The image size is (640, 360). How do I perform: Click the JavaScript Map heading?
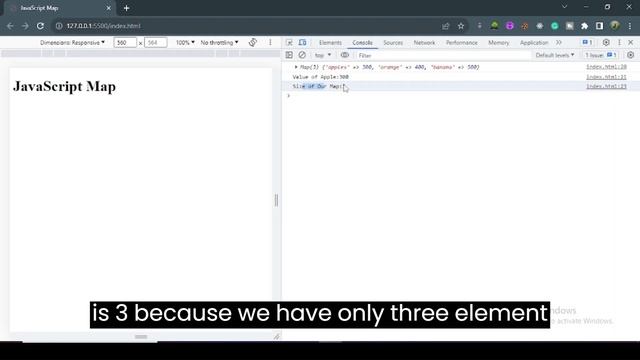pyautogui.click(x=64, y=87)
